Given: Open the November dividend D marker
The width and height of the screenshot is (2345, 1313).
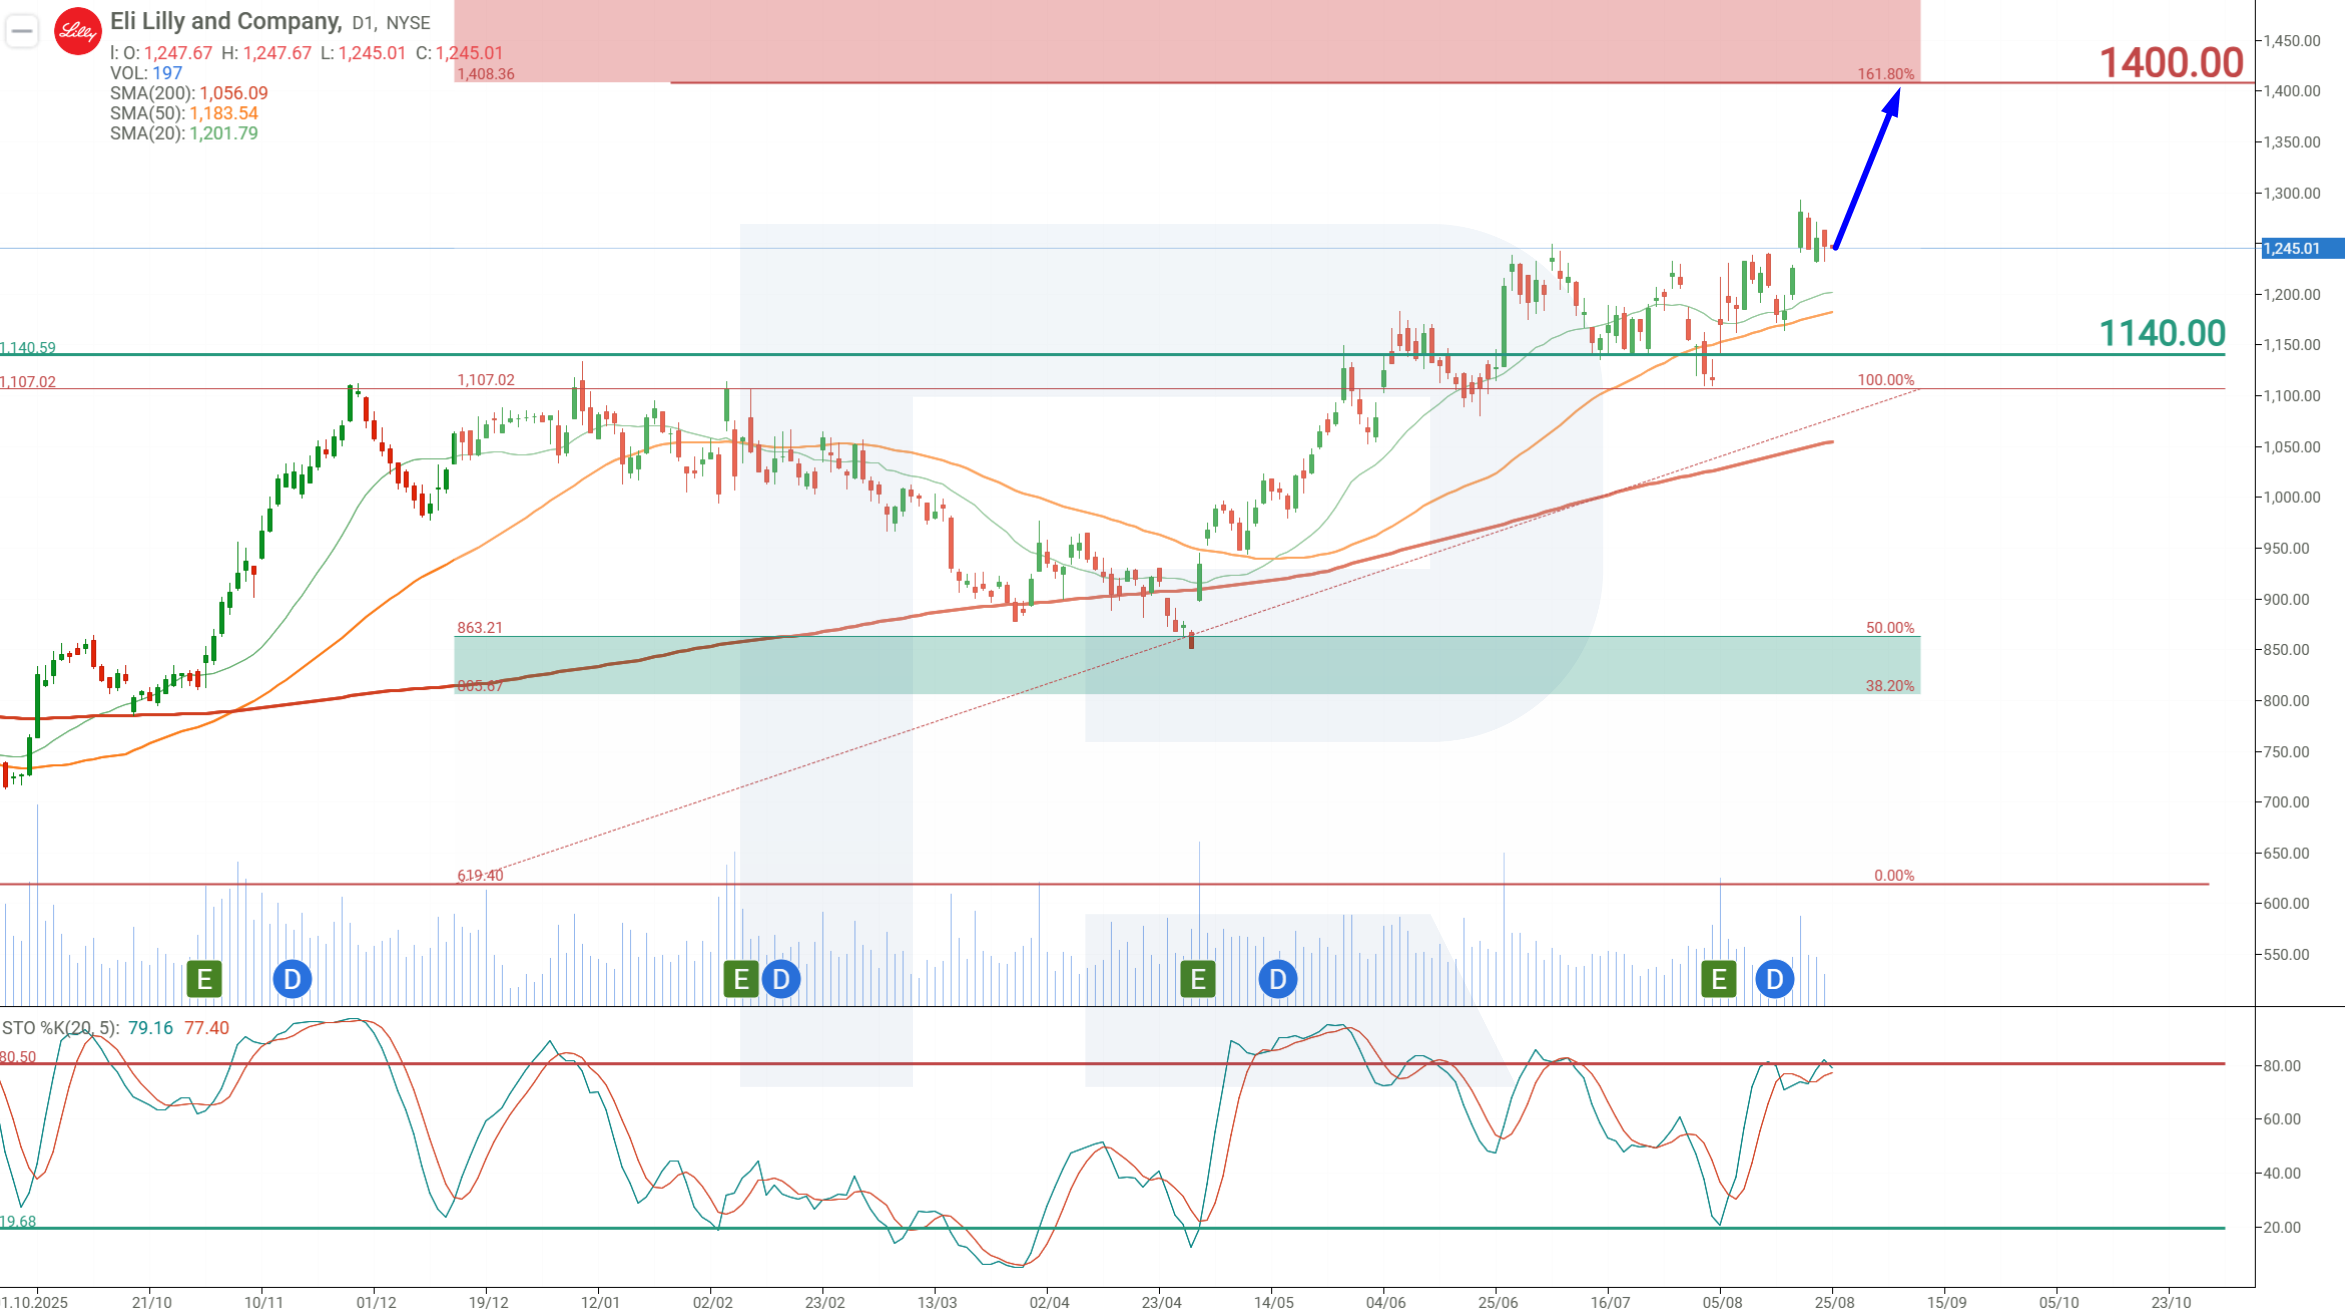Looking at the screenshot, I should [x=292, y=979].
